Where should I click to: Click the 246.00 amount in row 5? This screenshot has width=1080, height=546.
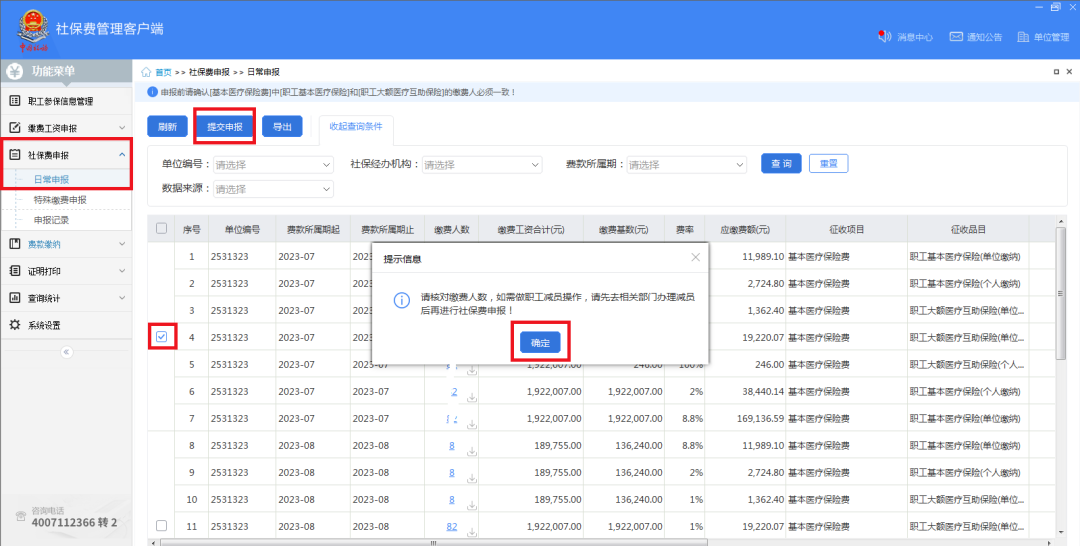pos(769,364)
